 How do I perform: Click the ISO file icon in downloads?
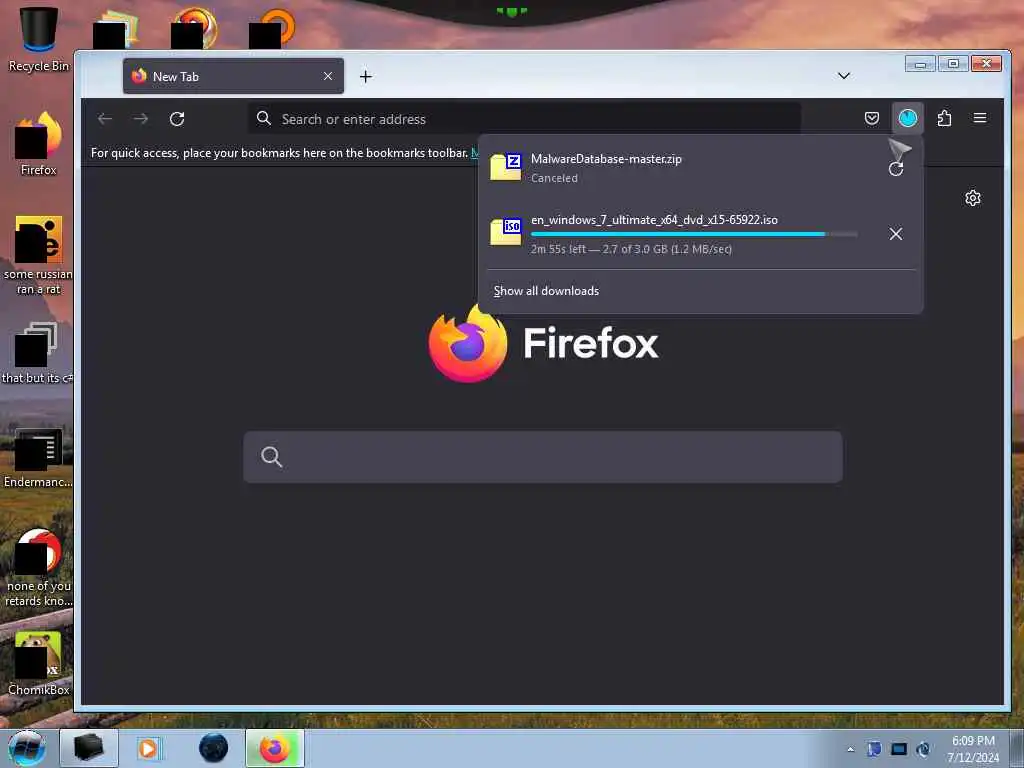pyautogui.click(x=506, y=232)
